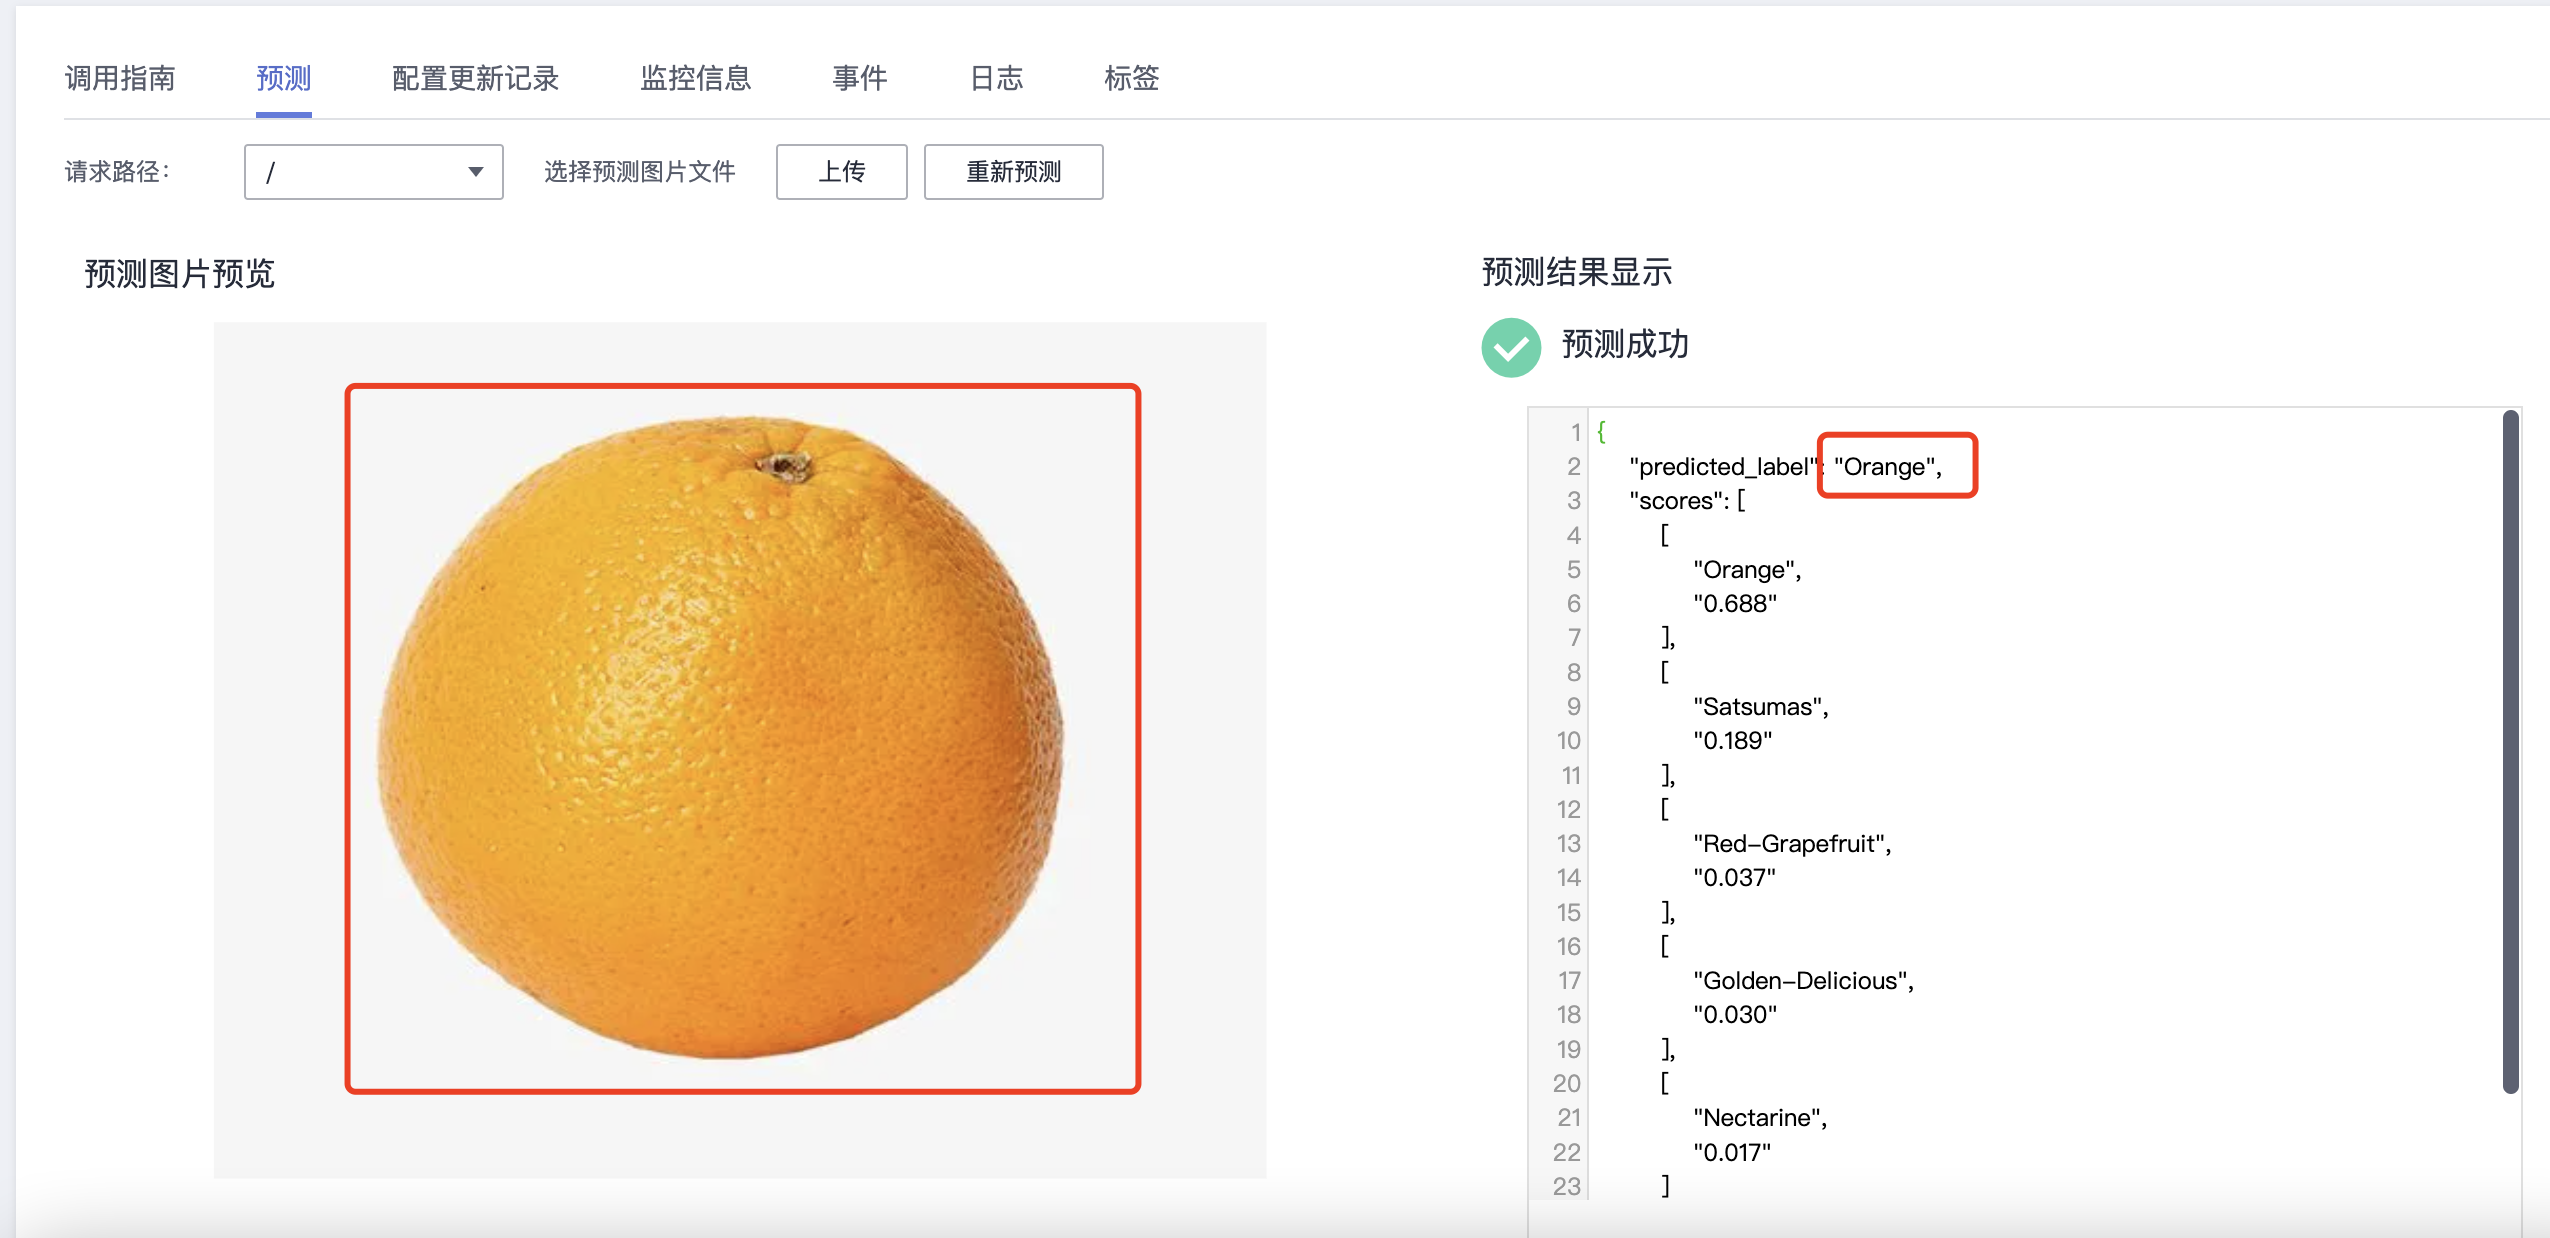Select the 预测 tab
This screenshot has width=2550, height=1238.
click(283, 78)
